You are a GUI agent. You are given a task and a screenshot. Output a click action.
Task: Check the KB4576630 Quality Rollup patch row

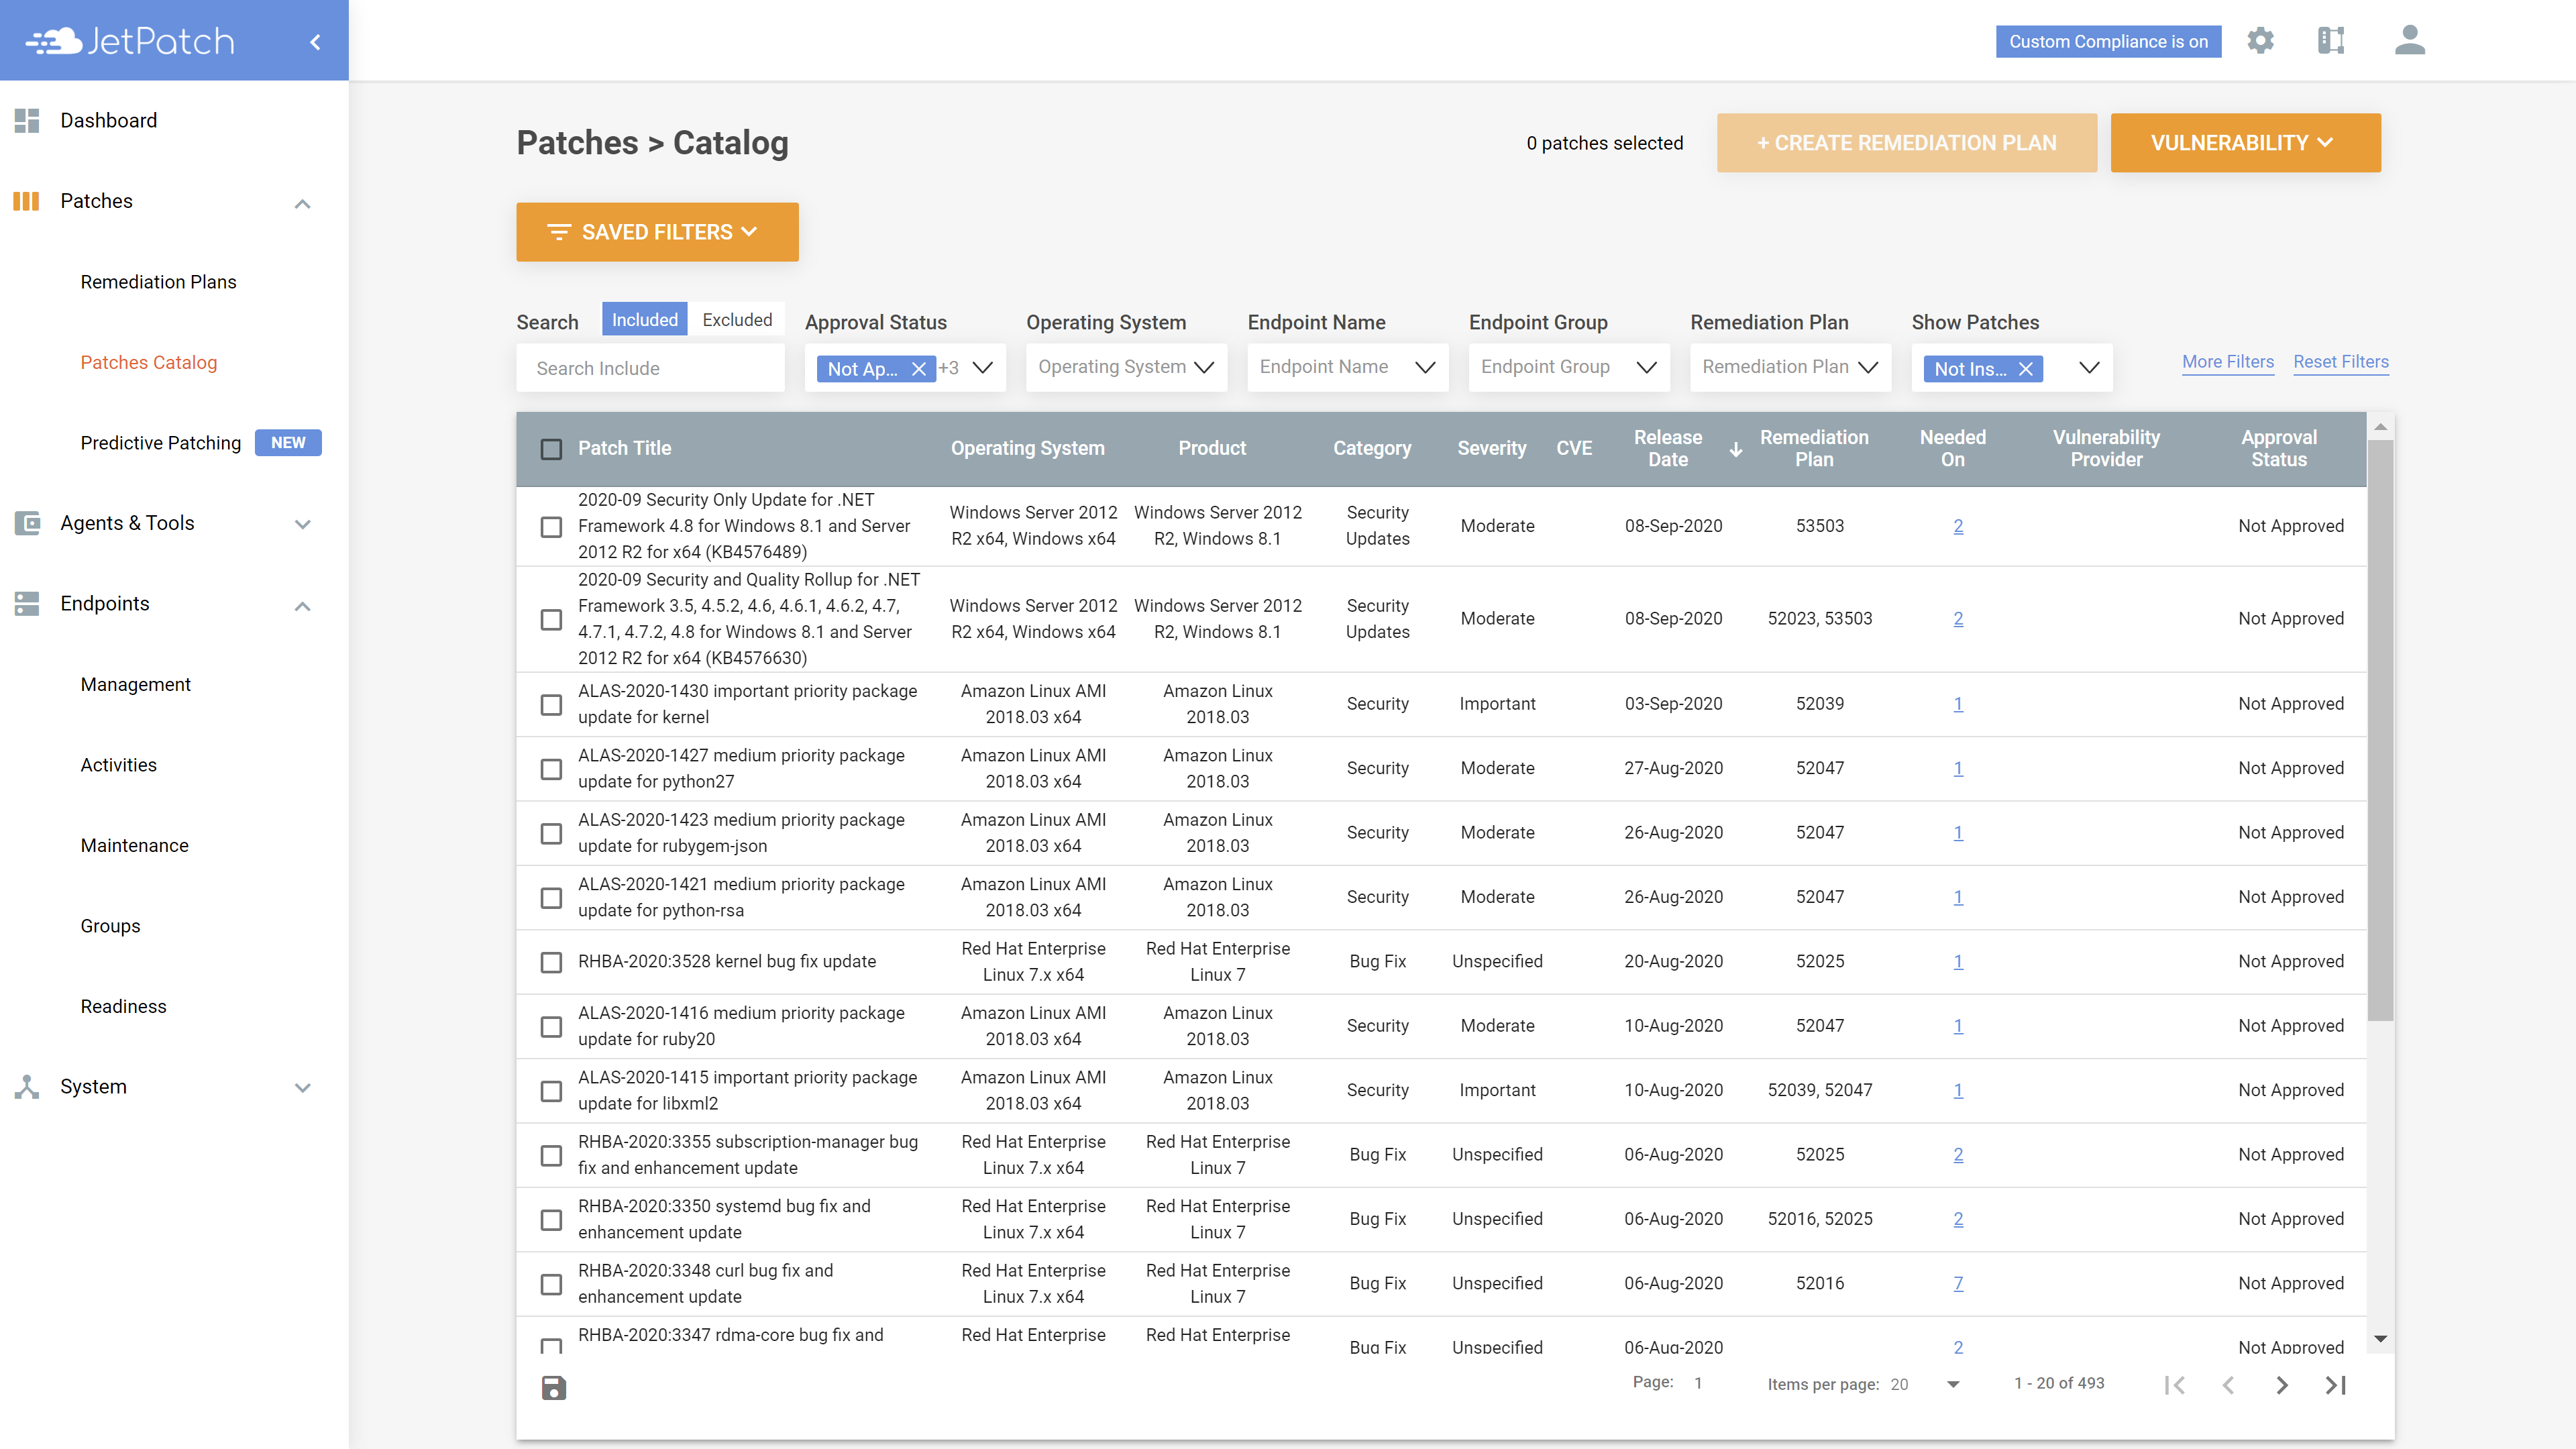point(551,620)
